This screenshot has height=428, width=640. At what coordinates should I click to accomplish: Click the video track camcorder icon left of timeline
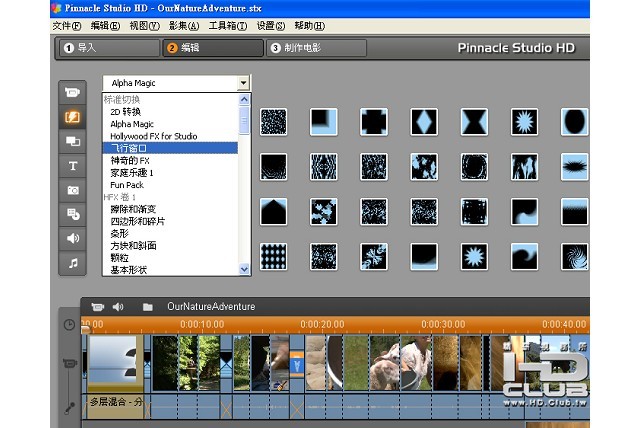click(69, 363)
